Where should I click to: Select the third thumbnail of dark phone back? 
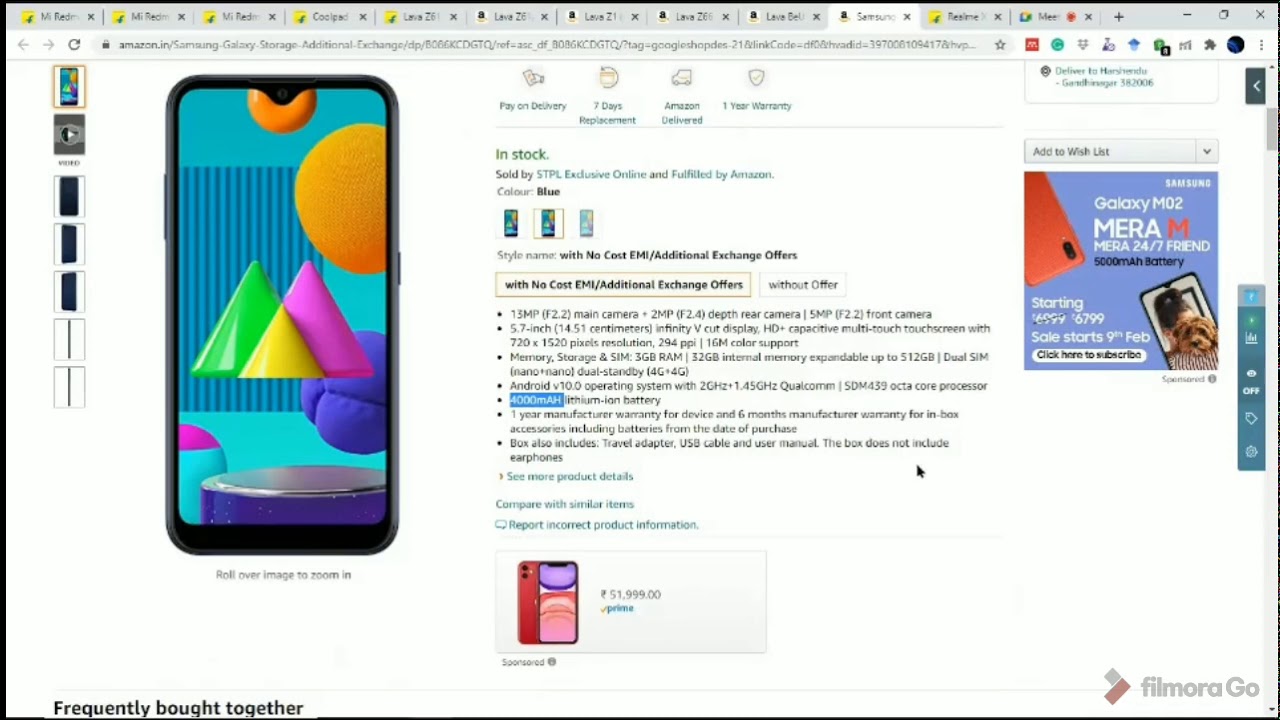coord(69,197)
